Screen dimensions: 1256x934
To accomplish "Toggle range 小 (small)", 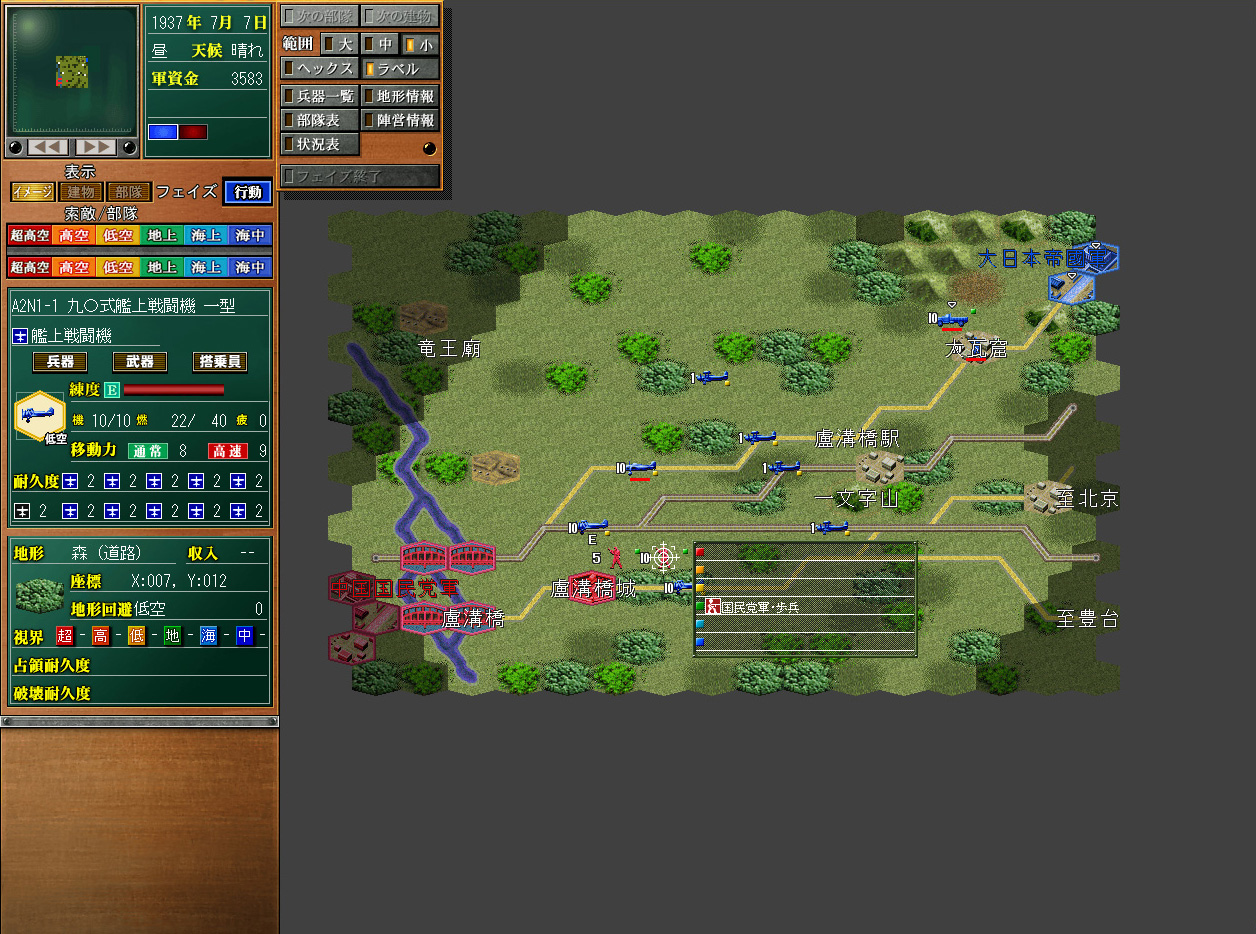I will pos(420,44).
